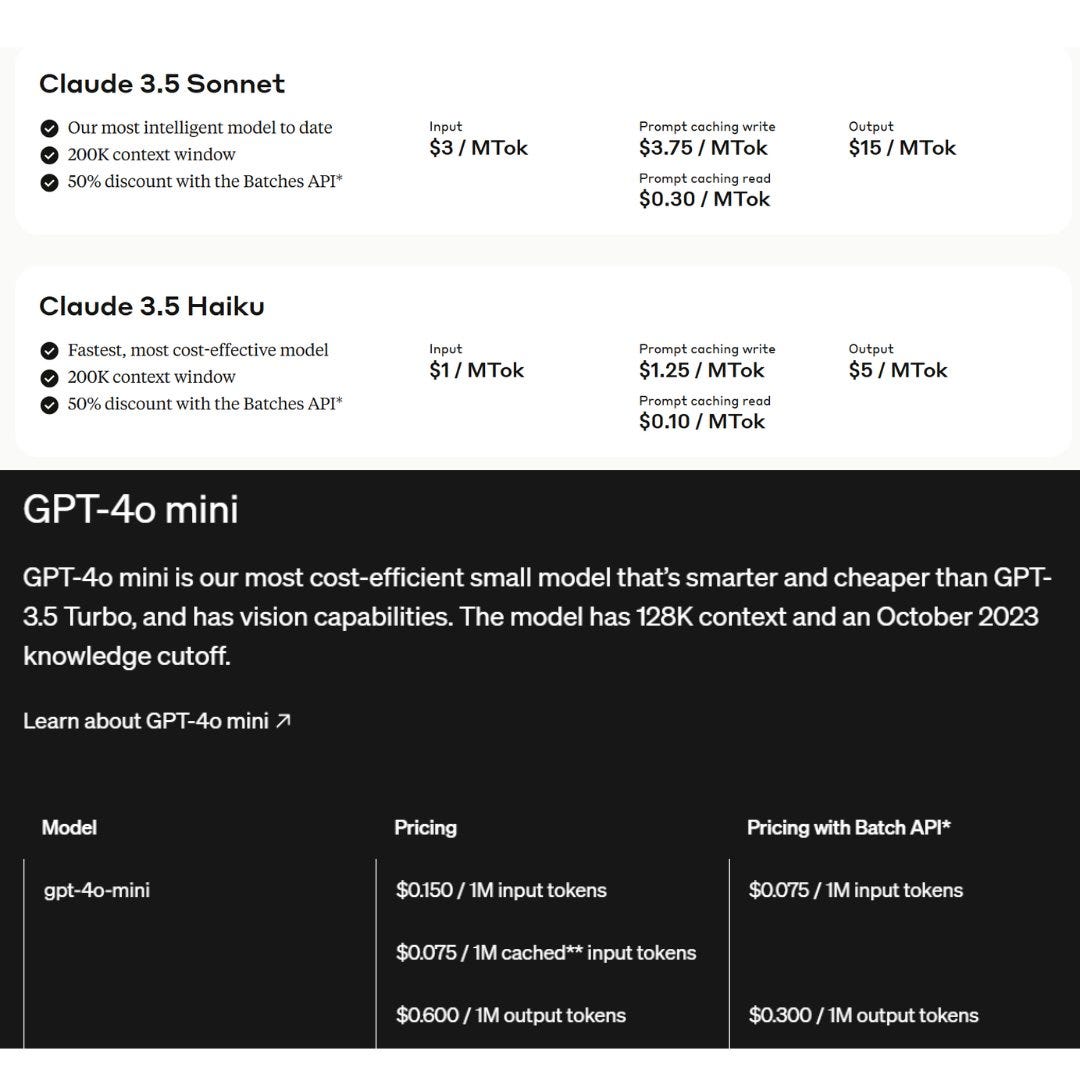
Task: Click the gpt-4o-mini model cell
Action: (x=96, y=890)
